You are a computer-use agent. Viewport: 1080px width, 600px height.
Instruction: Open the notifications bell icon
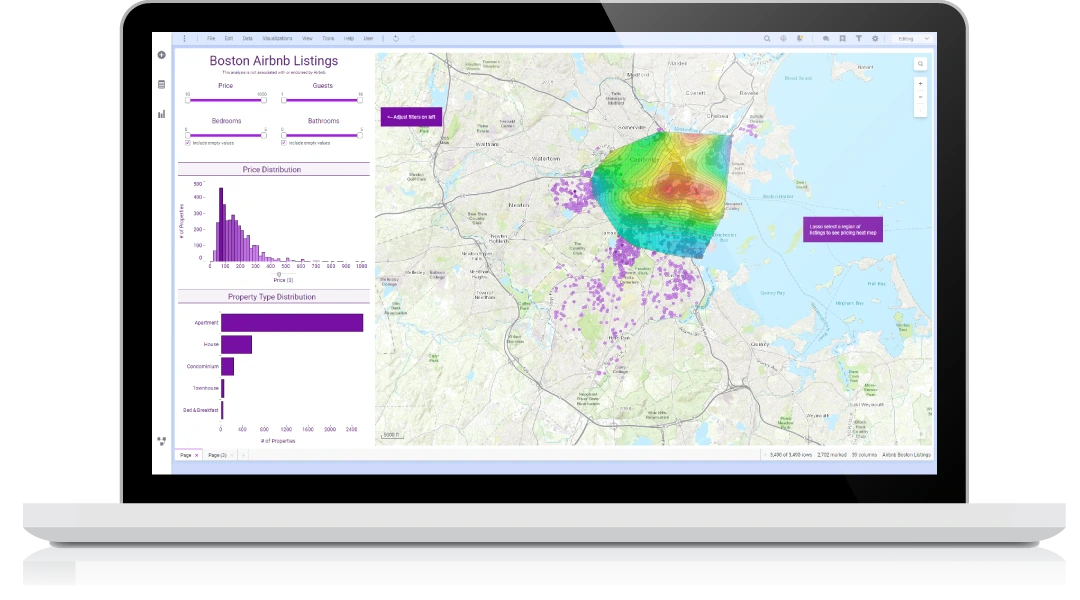[800, 39]
